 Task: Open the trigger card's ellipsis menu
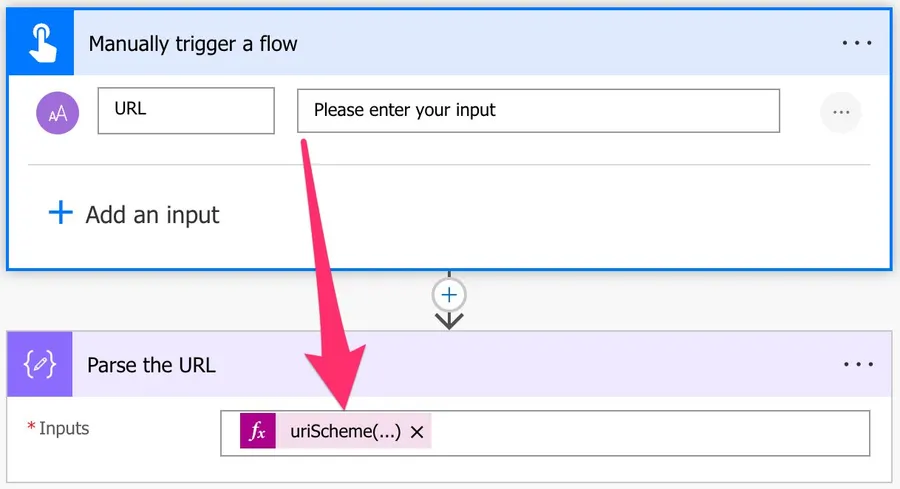857,44
